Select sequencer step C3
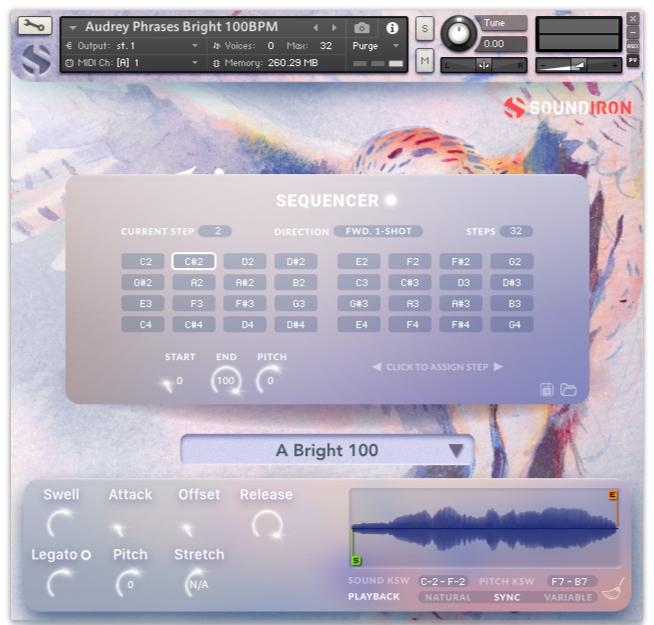This screenshot has width=654, height=625. pyautogui.click(x=359, y=282)
